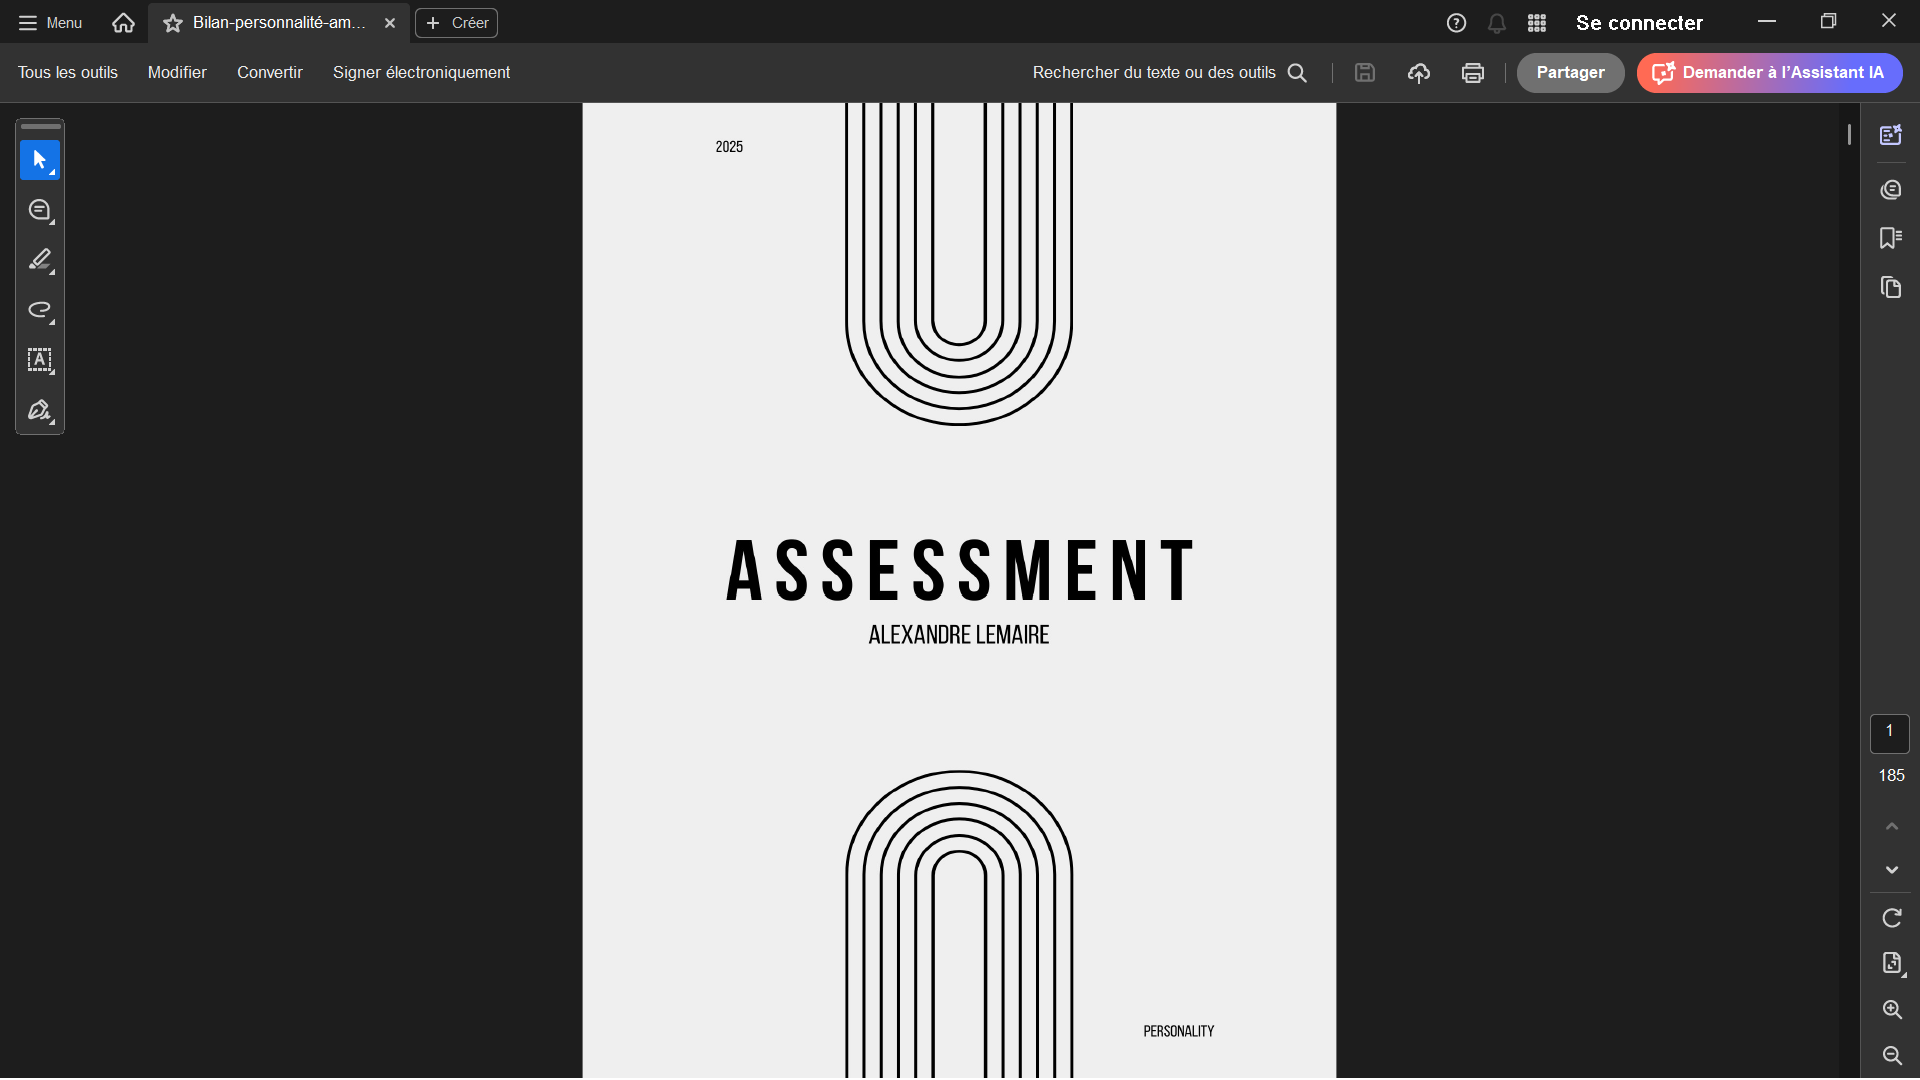Viewport: 1920px width, 1080px height.
Task: Open the page thumbnails panel icon
Action: (x=1890, y=288)
